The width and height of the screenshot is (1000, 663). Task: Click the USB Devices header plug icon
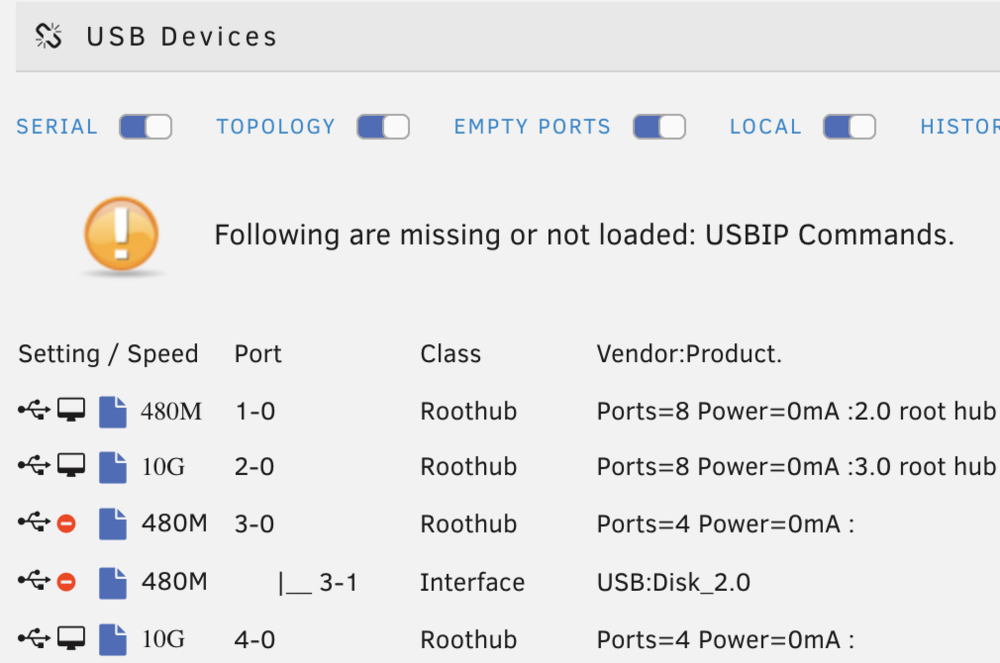coord(48,36)
